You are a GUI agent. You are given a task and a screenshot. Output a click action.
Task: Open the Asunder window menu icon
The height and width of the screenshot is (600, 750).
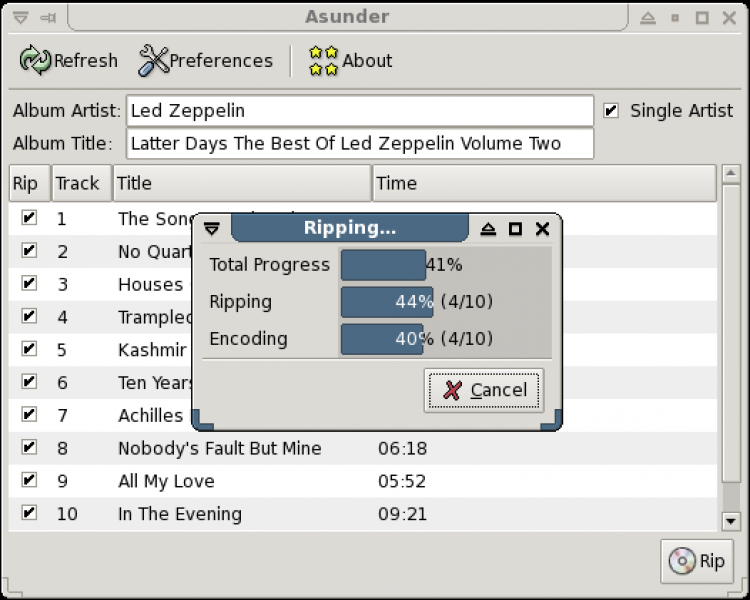(20, 17)
